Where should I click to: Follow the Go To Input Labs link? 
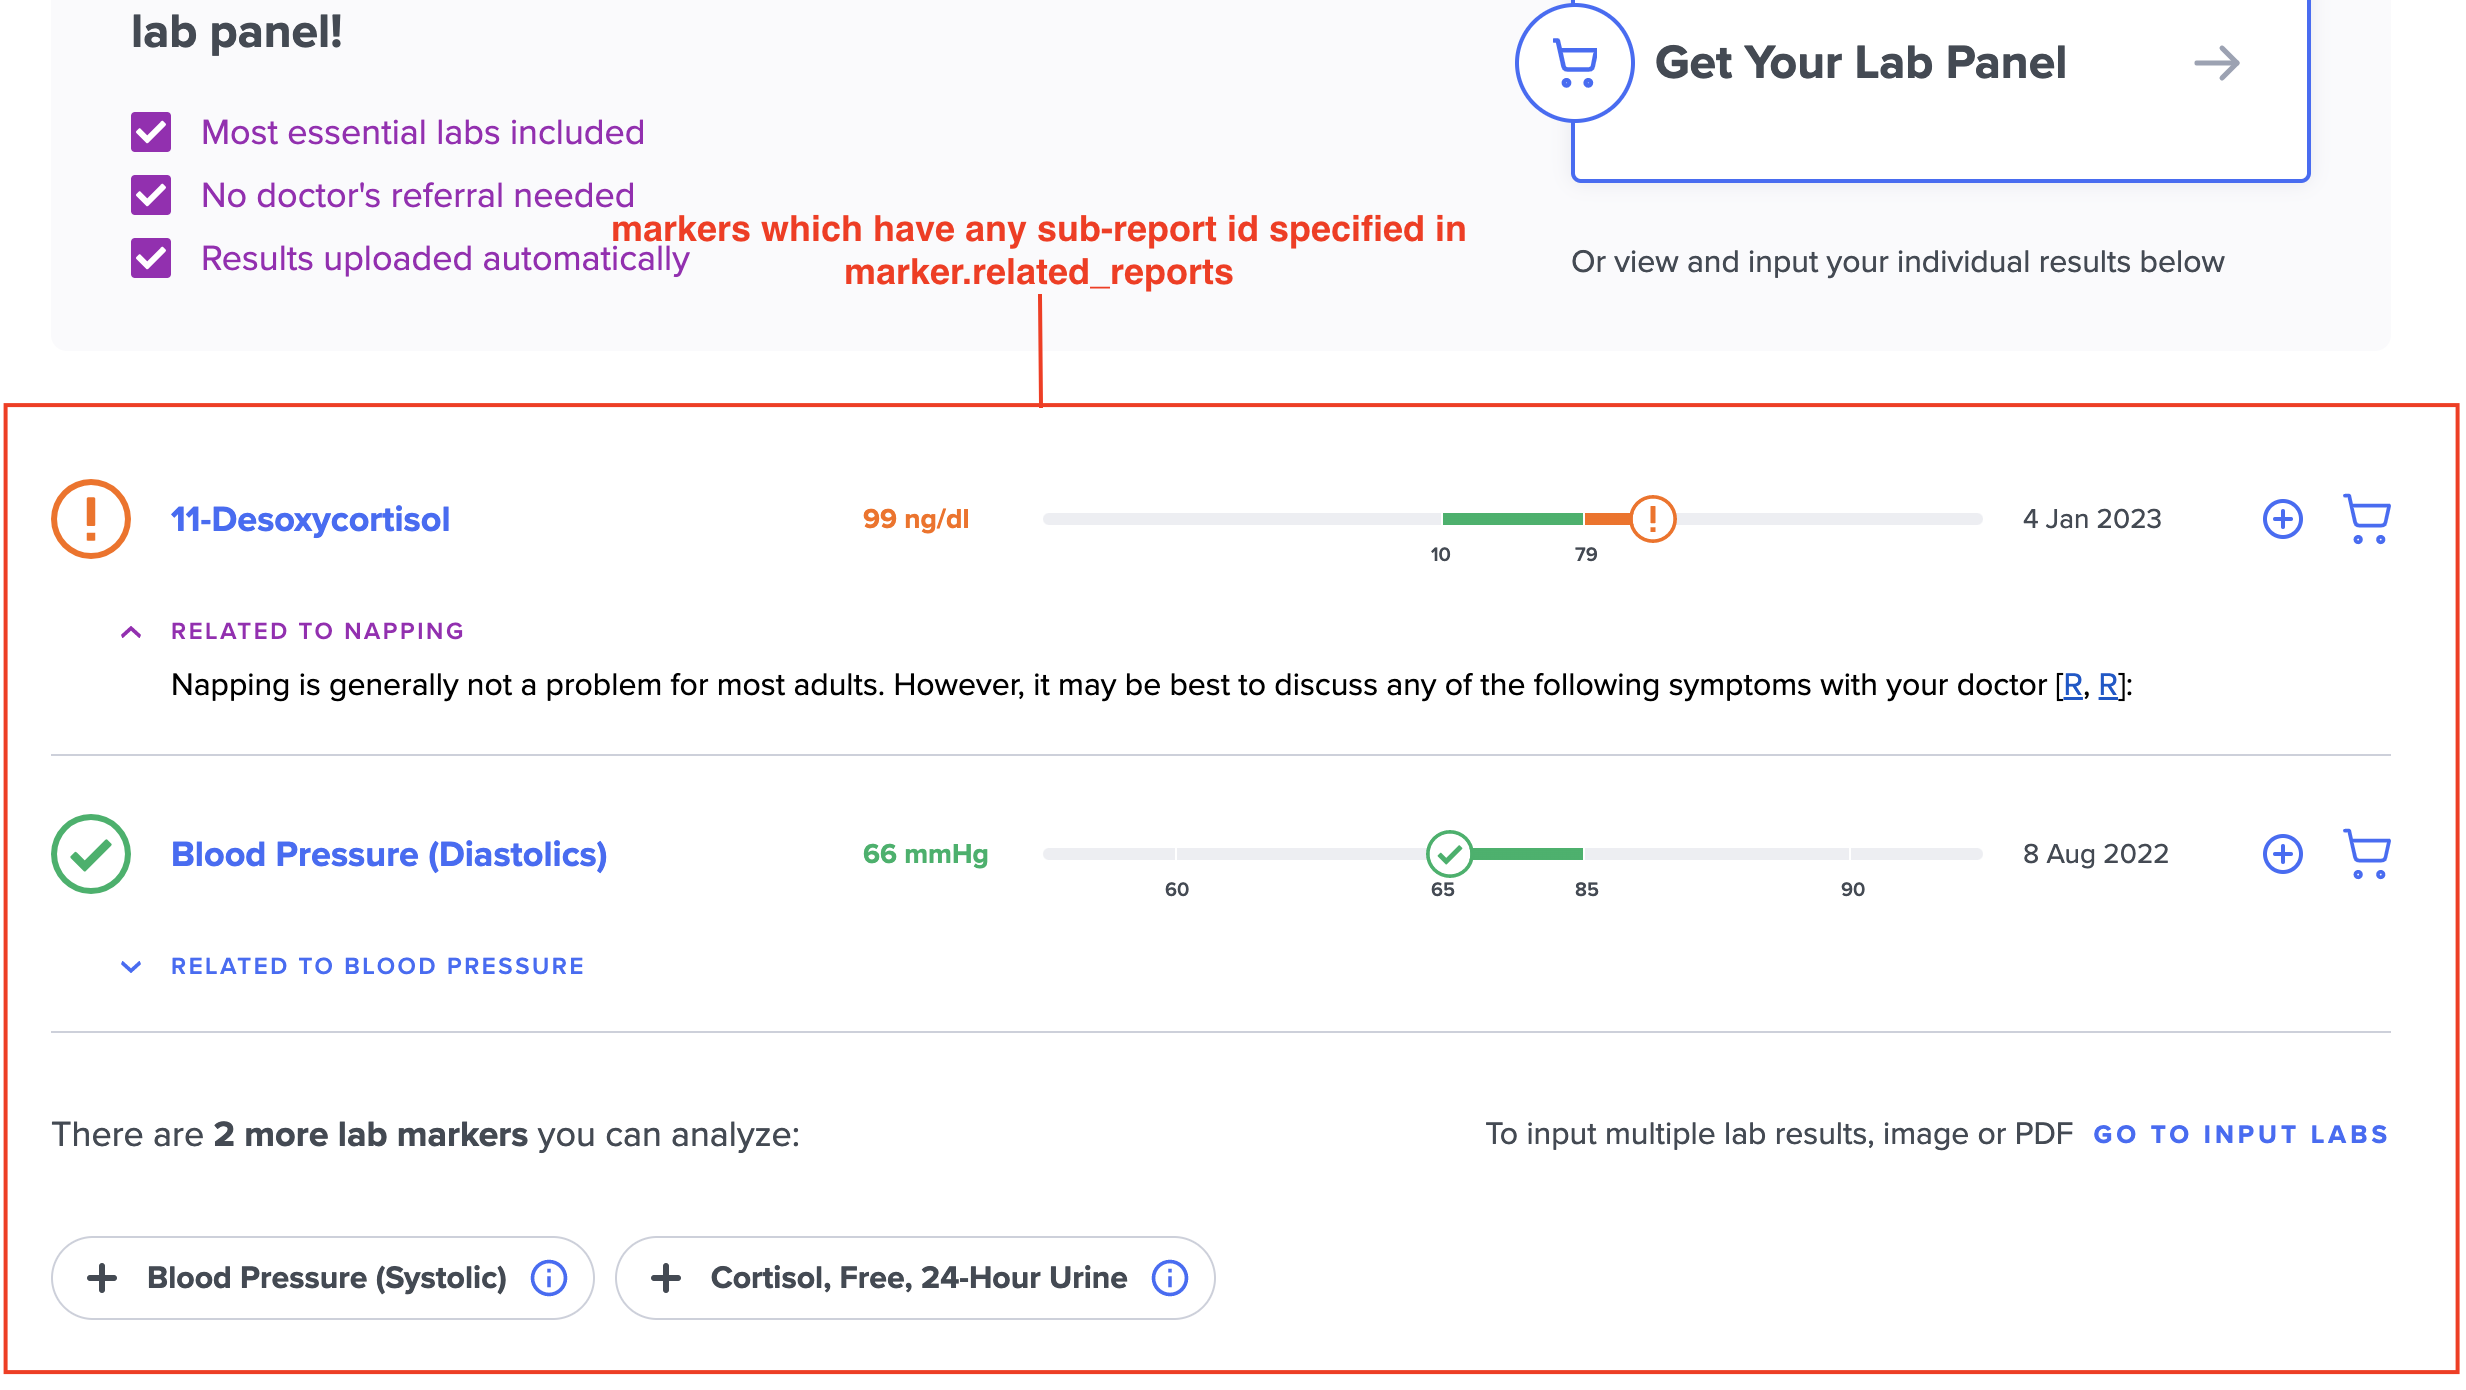click(2241, 1135)
